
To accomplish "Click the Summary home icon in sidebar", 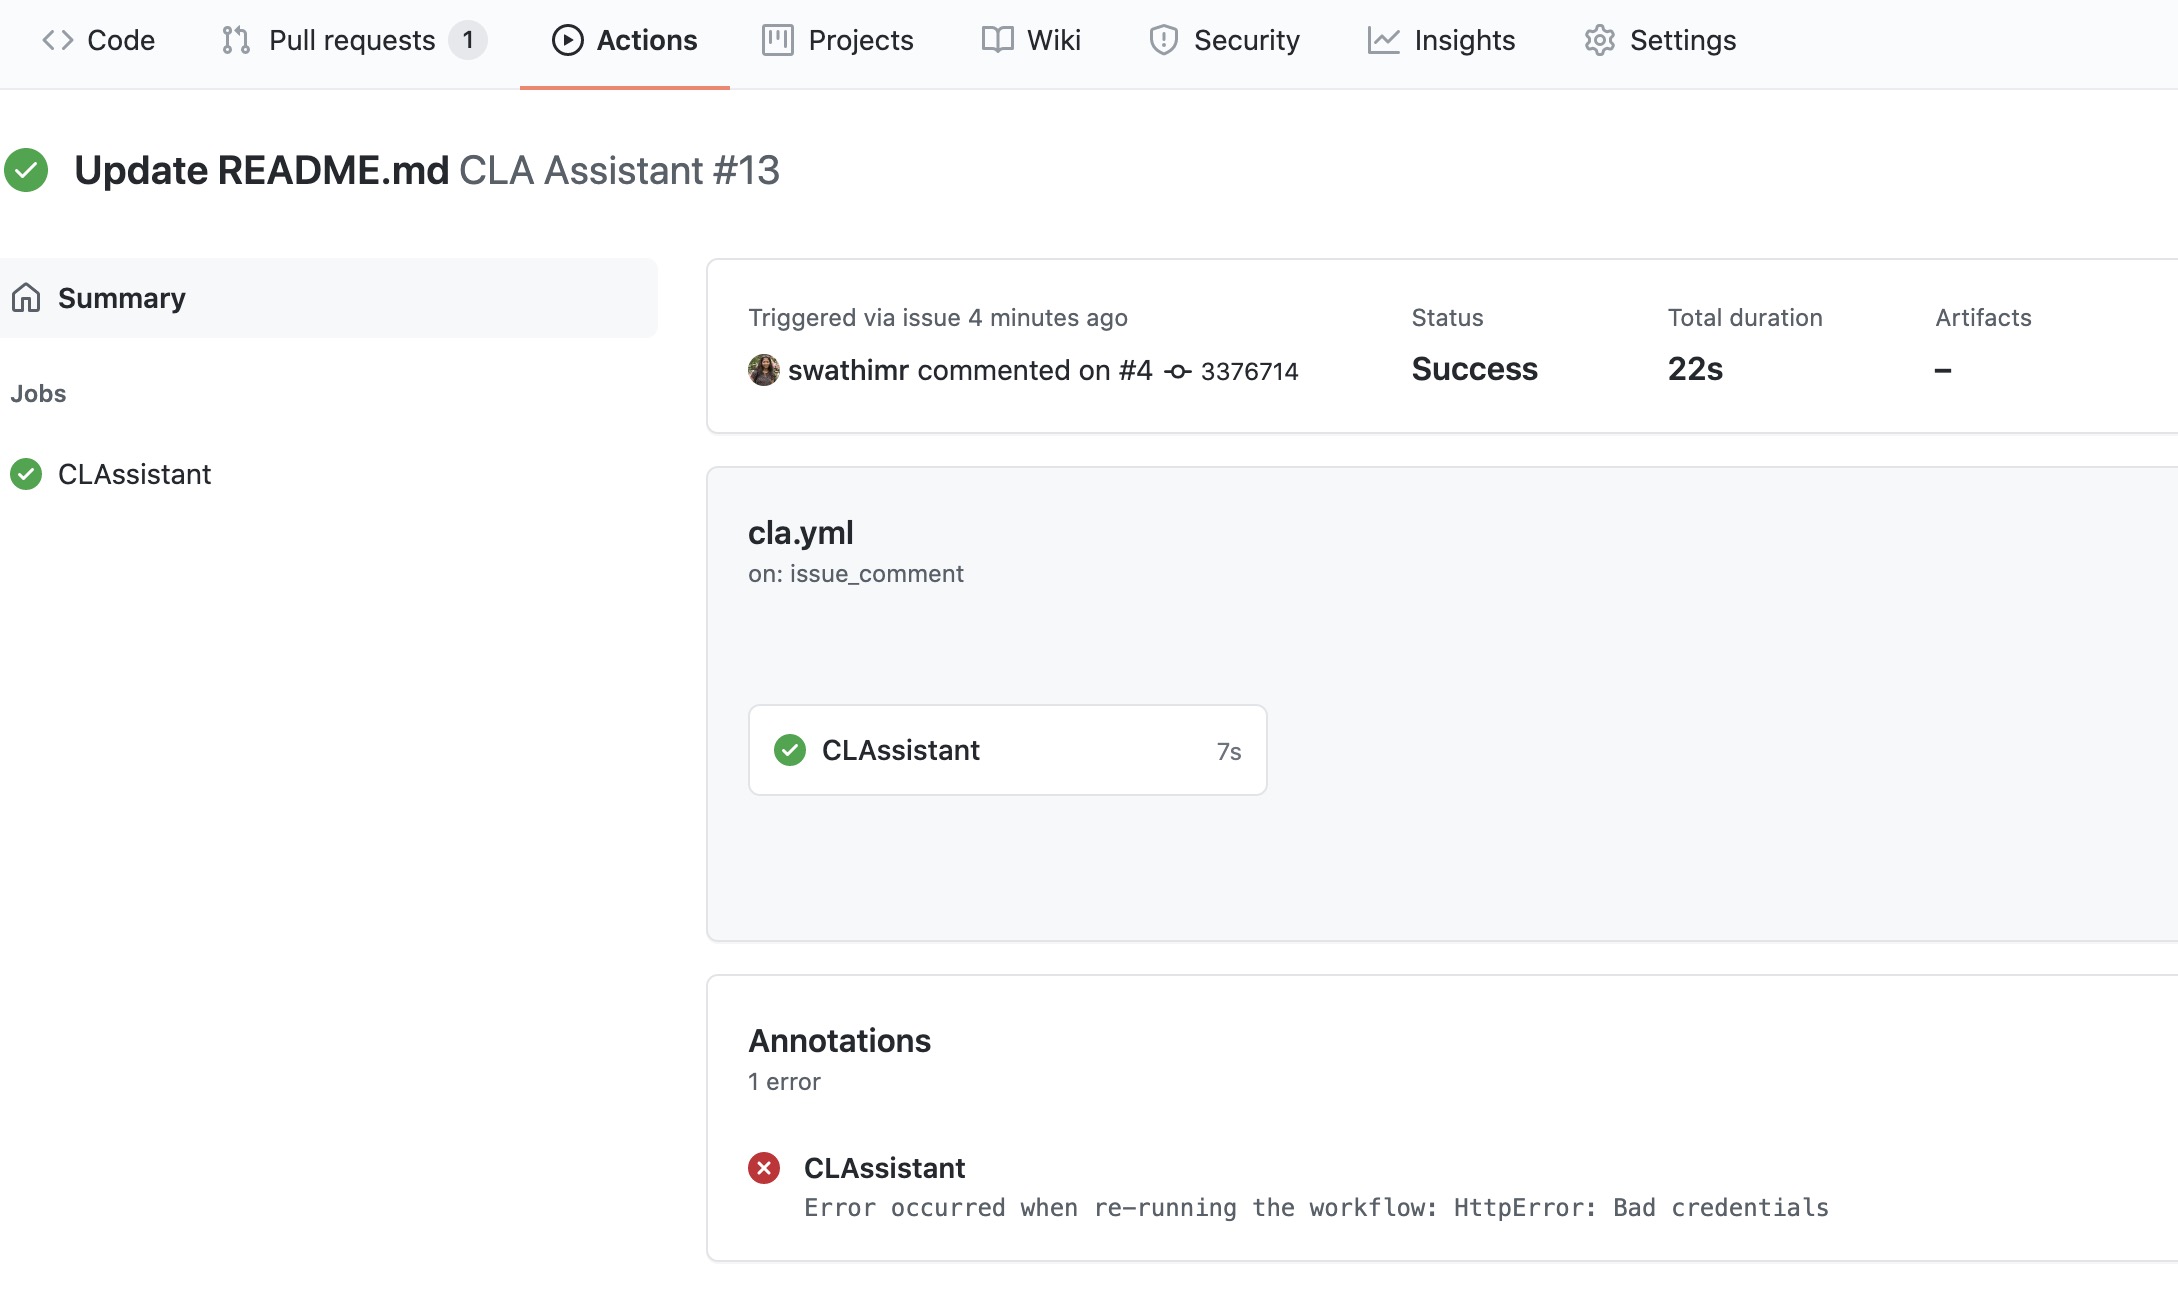I will [26, 298].
